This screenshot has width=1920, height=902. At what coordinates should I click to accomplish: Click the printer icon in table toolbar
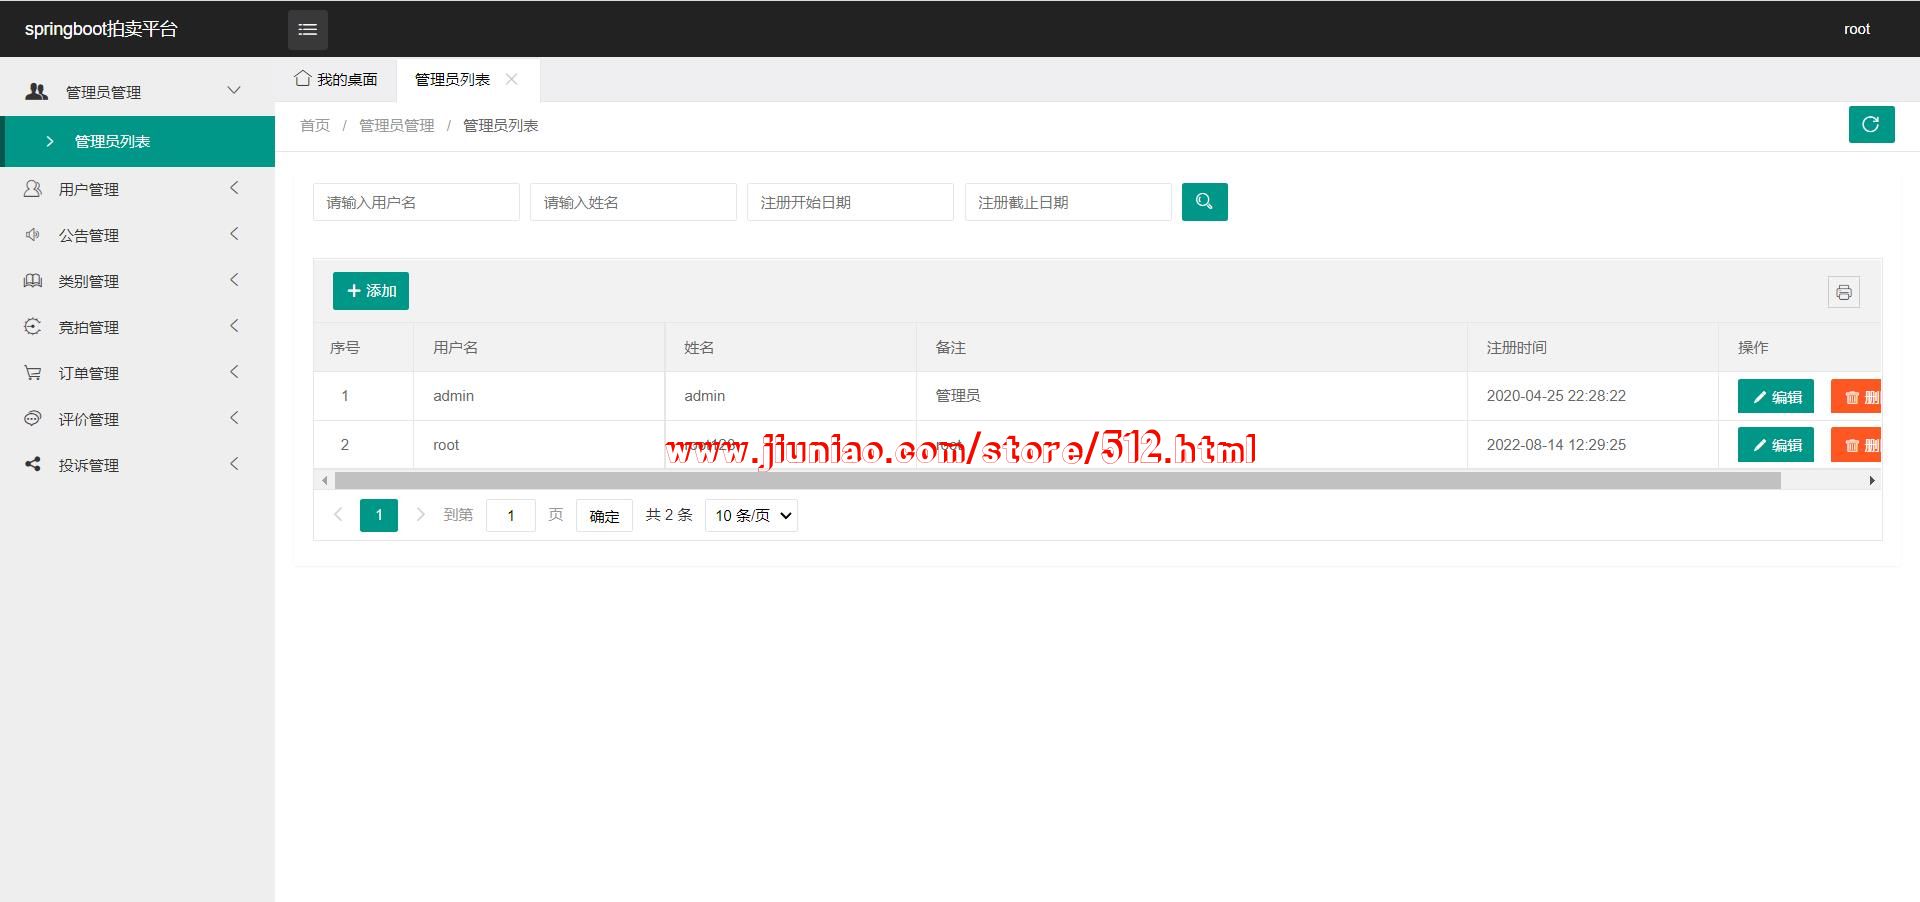1843,292
